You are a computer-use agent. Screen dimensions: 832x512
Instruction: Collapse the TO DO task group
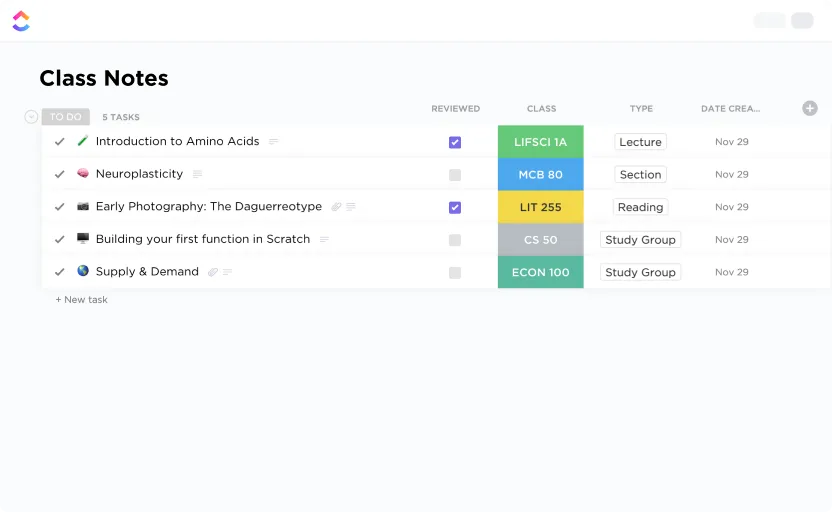pos(31,117)
